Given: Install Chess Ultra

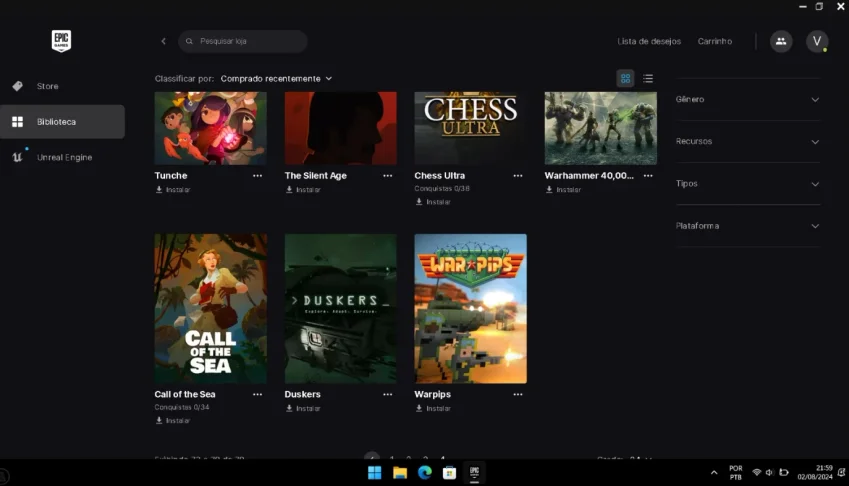Looking at the screenshot, I should click(x=433, y=201).
